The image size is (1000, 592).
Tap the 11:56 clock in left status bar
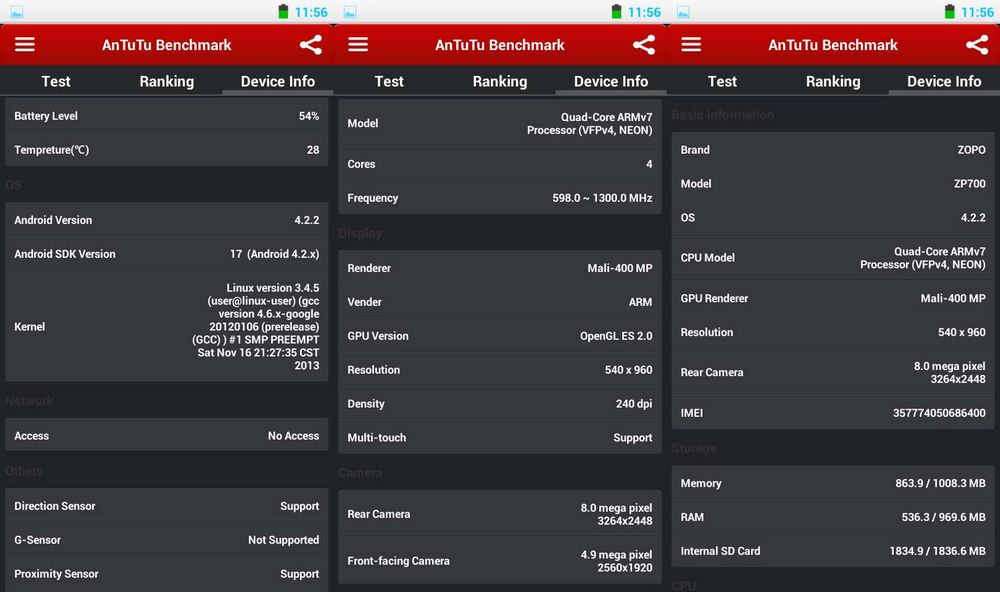tap(311, 12)
